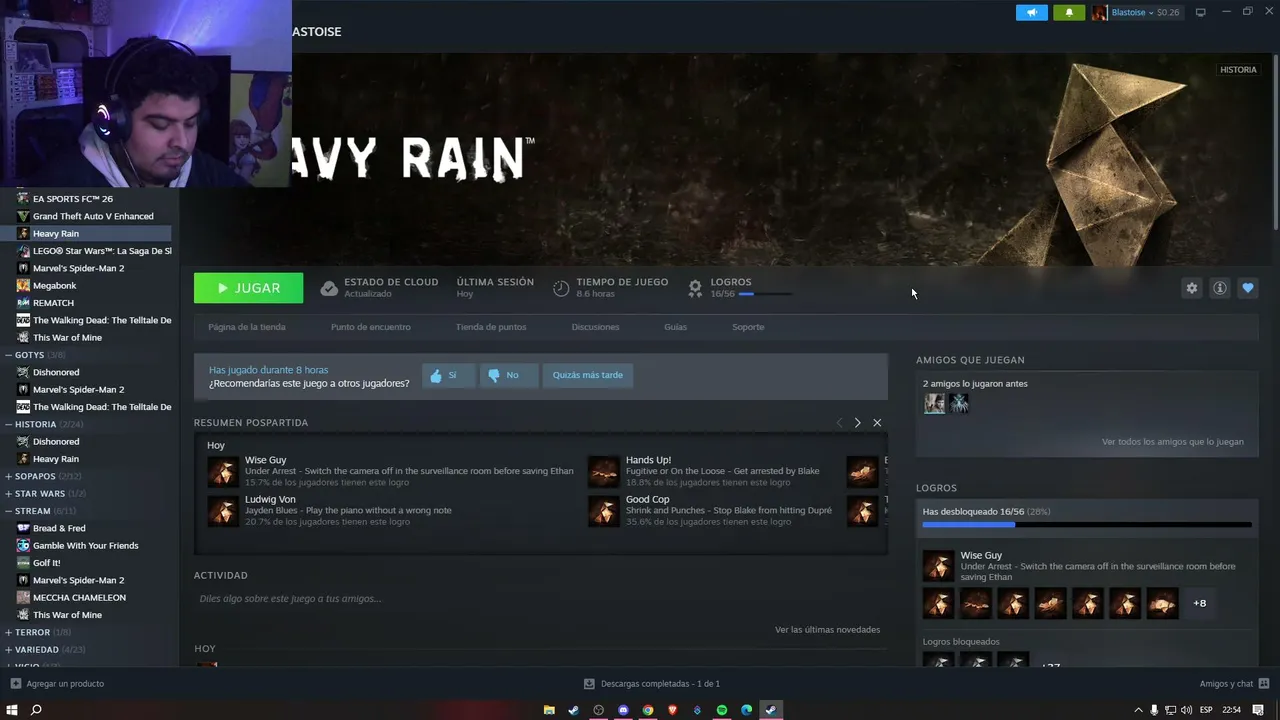Click the achievements progress bar in the Logros panel
The height and width of the screenshot is (720, 1280).
1087,524
